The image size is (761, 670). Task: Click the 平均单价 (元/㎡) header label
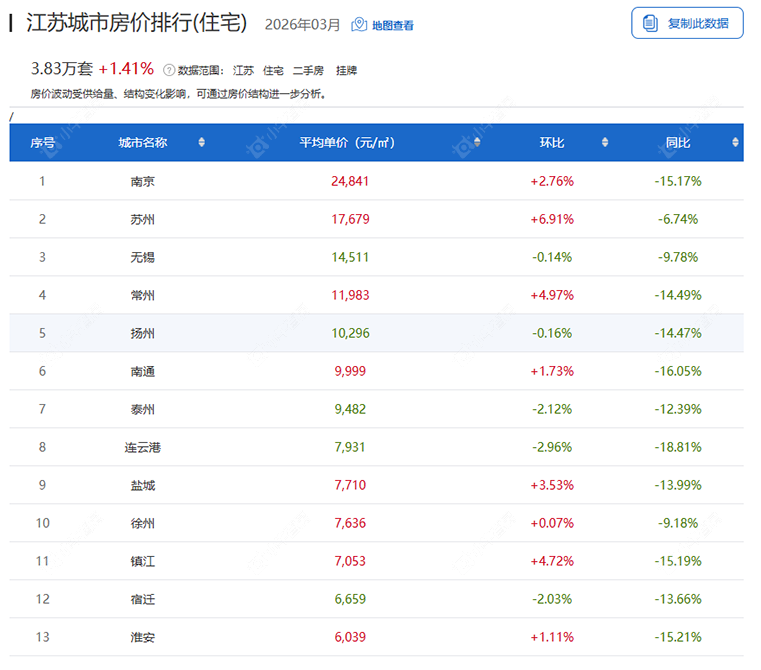tap(347, 143)
